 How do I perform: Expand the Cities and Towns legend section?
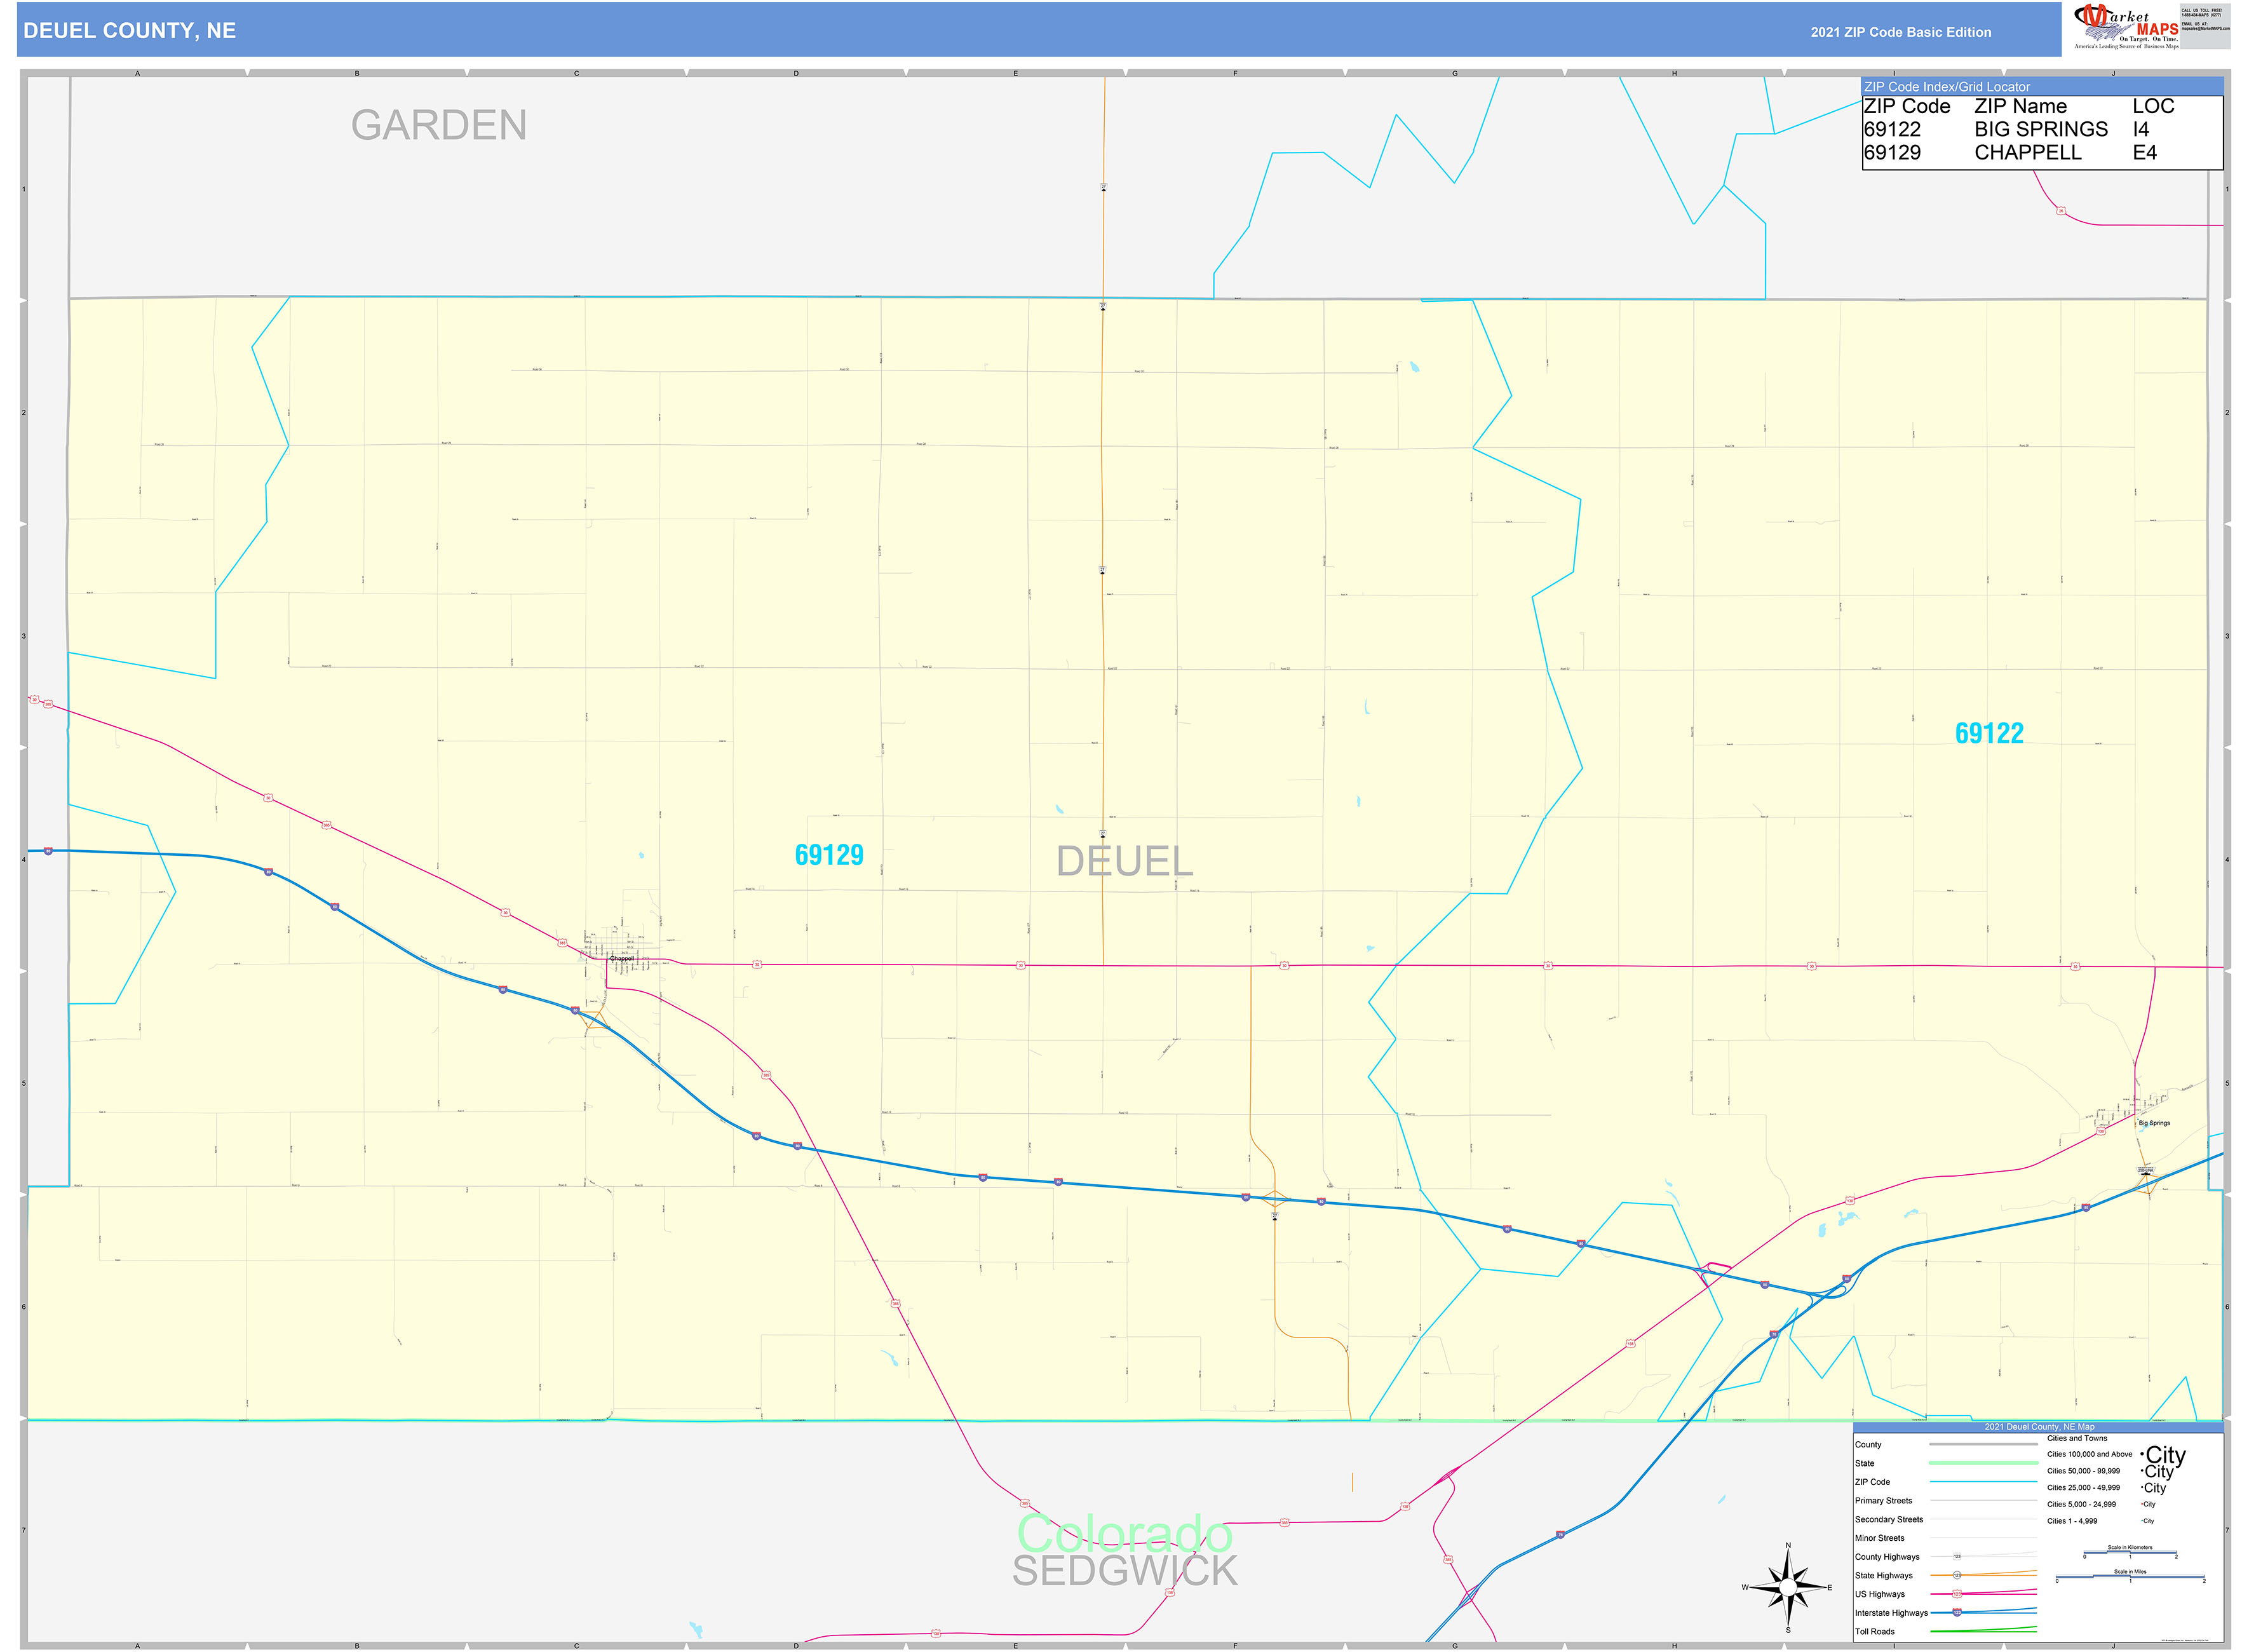point(2077,1438)
